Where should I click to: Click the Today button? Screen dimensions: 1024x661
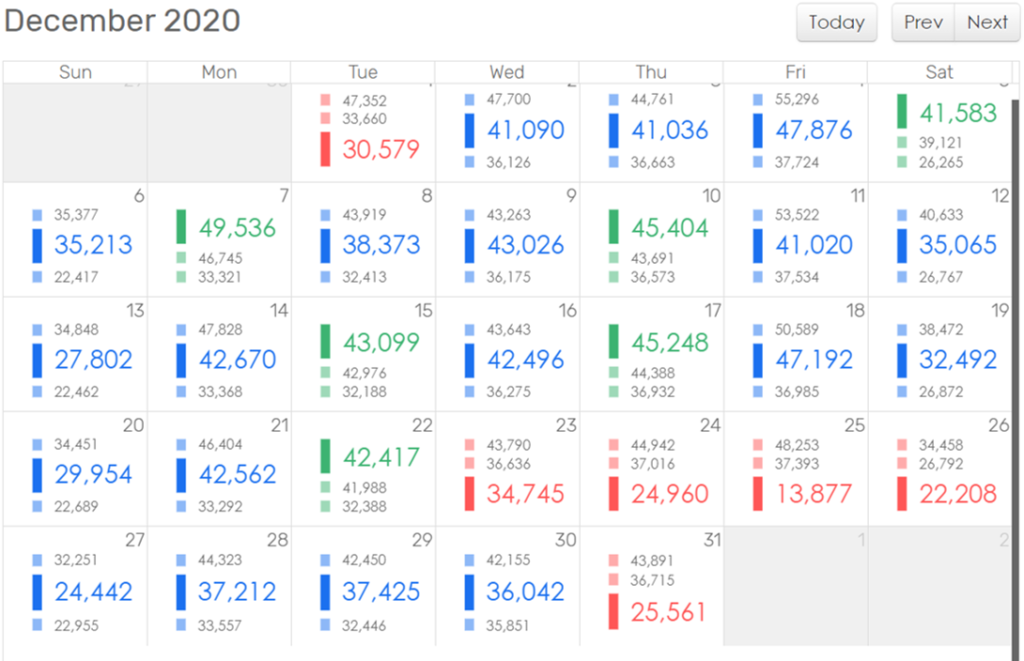click(x=836, y=23)
